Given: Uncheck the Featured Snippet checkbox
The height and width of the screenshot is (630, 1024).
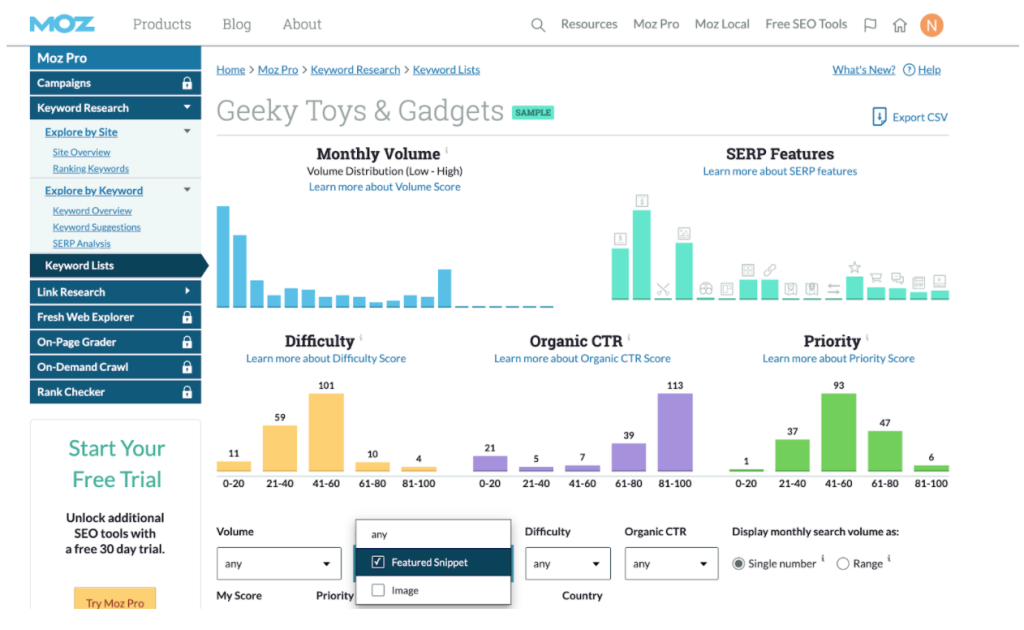Looking at the screenshot, I should tap(377, 562).
